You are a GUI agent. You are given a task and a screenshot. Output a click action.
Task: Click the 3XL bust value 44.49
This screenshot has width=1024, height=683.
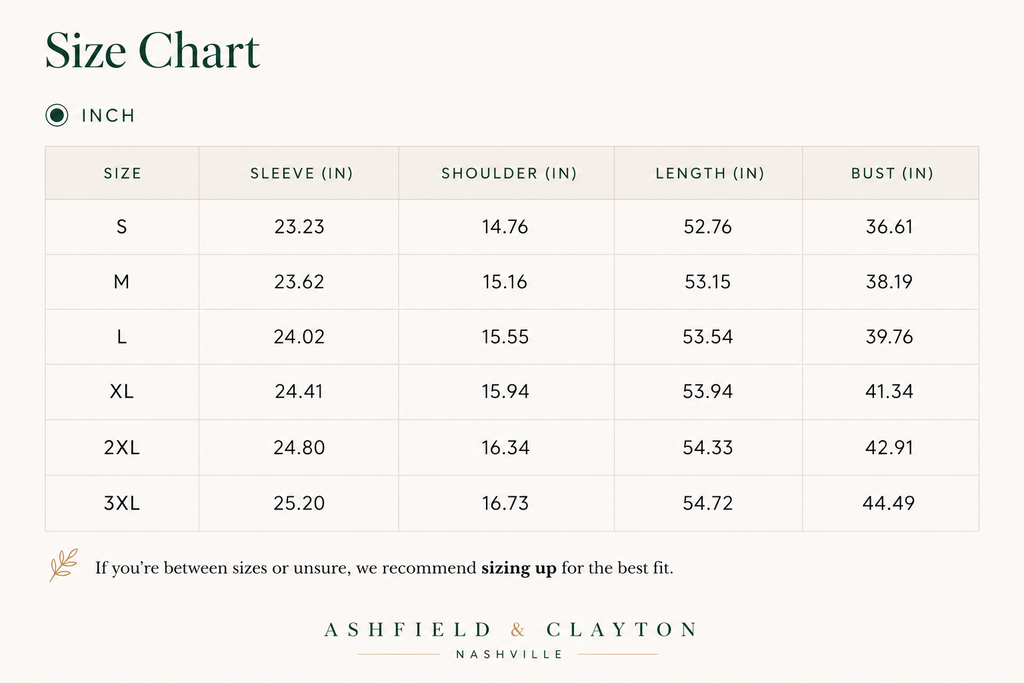tap(888, 503)
